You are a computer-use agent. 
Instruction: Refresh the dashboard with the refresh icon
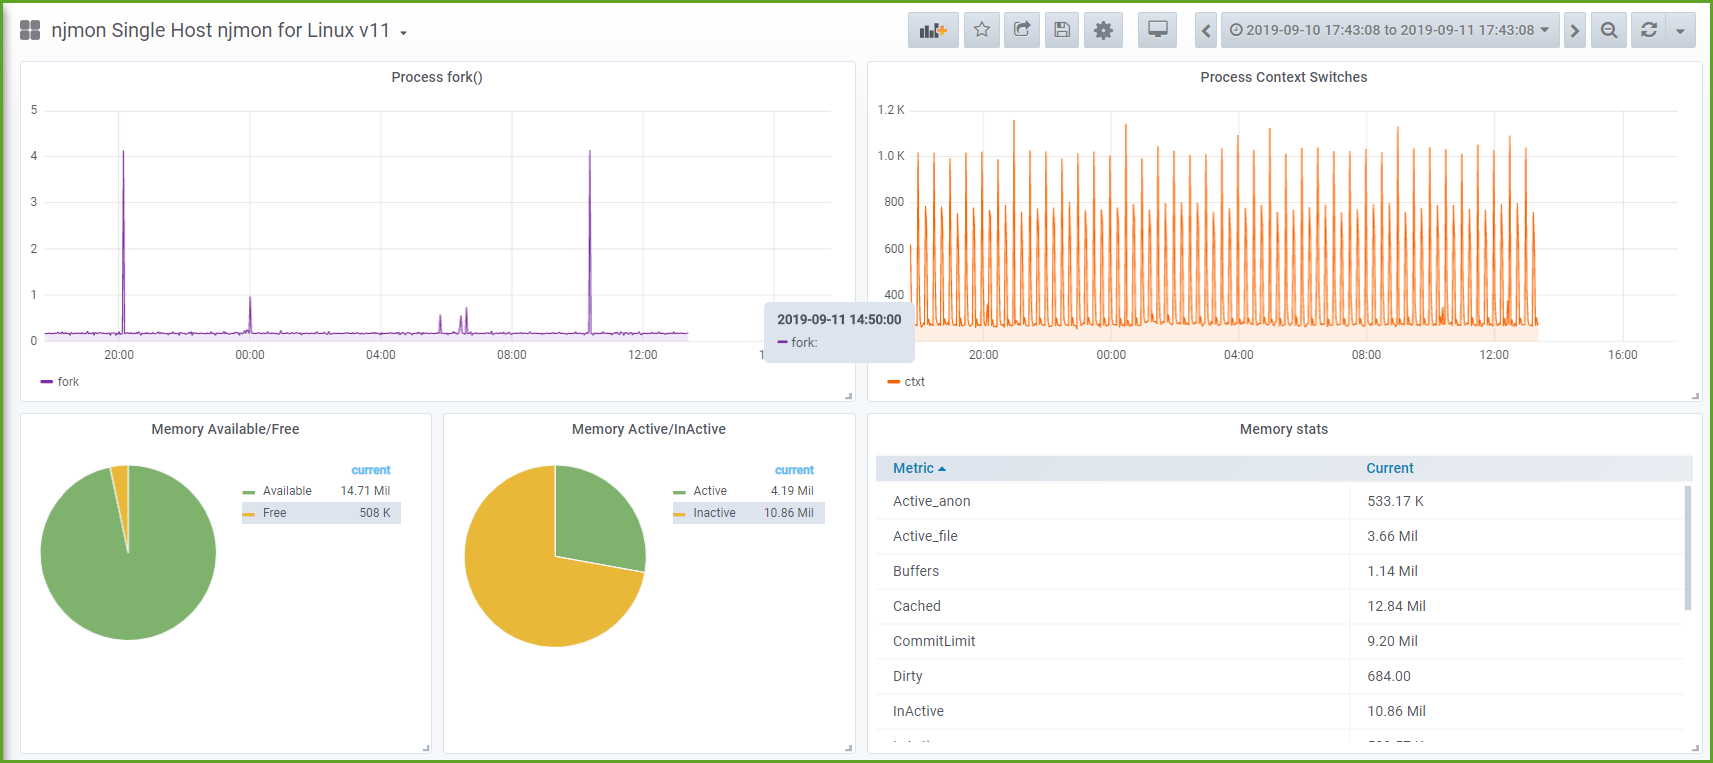(1649, 30)
